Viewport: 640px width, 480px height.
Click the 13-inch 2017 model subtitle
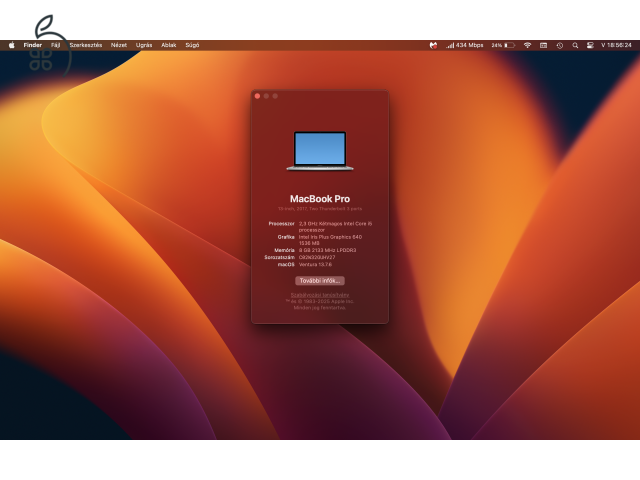320,209
